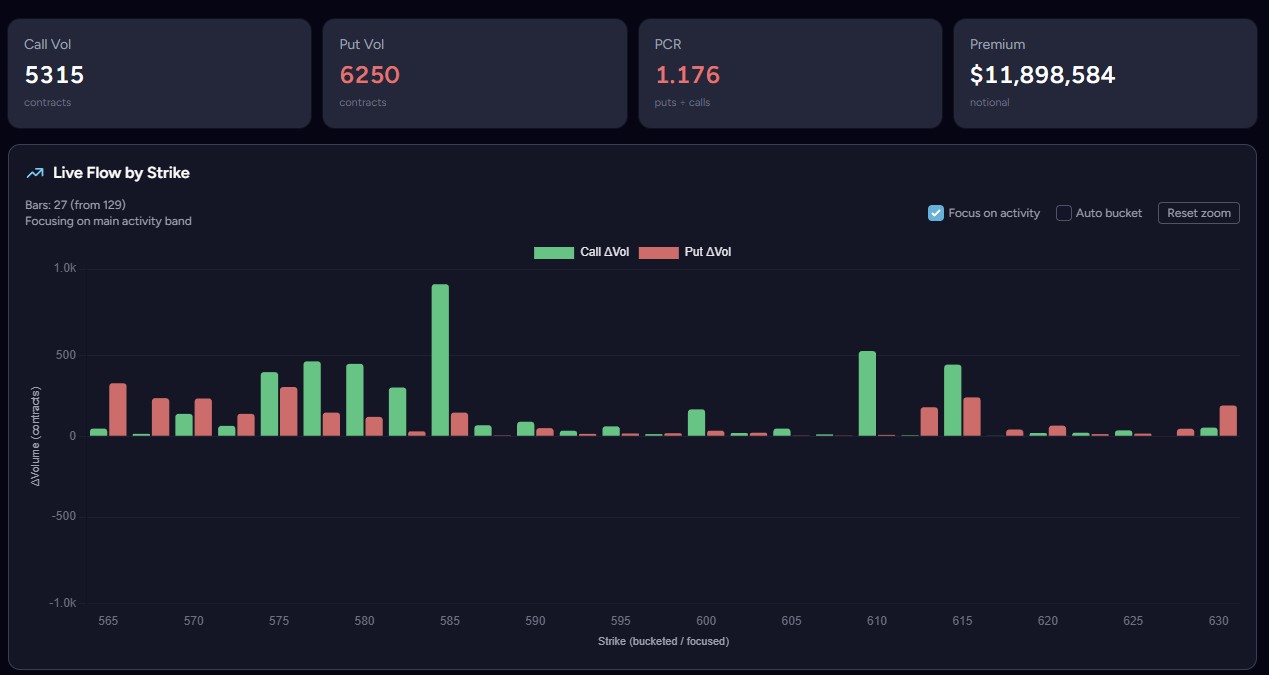The height and width of the screenshot is (675, 1269).
Task: Open the Premium notional stat card
Action: pos(1105,73)
